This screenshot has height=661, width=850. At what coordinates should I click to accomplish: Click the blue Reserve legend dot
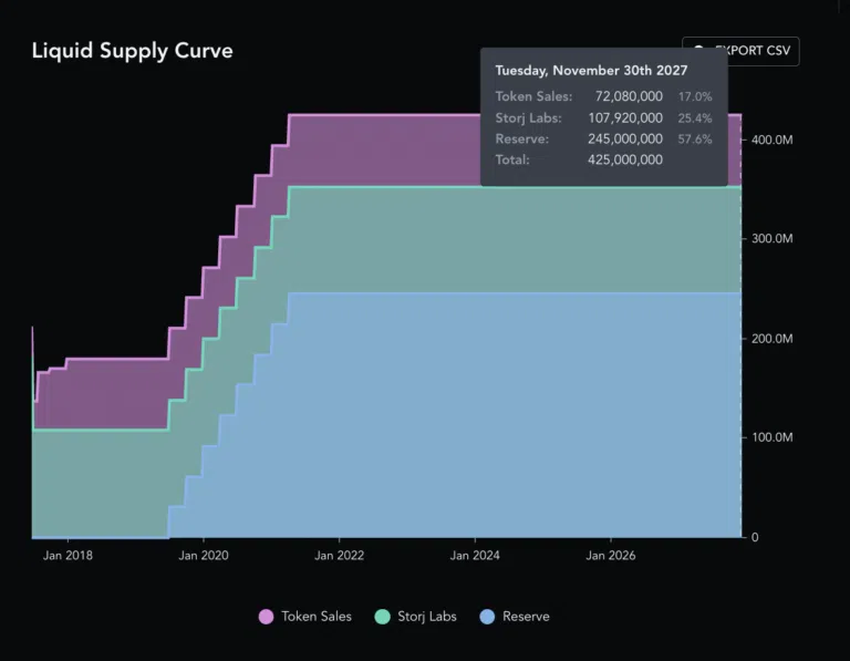coord(488,617)
